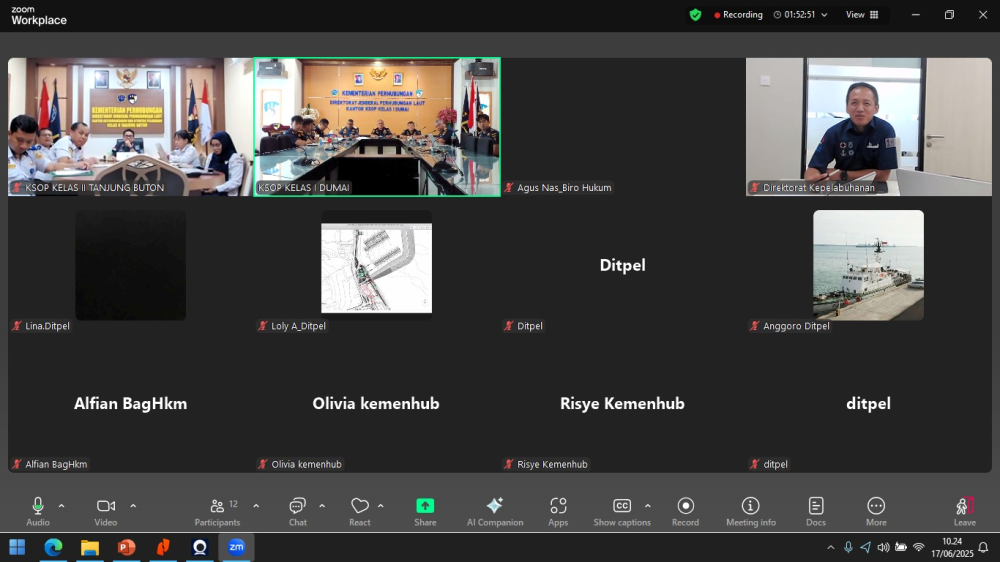The image size is (1000, 562).
Task: Click the green encryption shield icon
Action: tap(696, 15)
